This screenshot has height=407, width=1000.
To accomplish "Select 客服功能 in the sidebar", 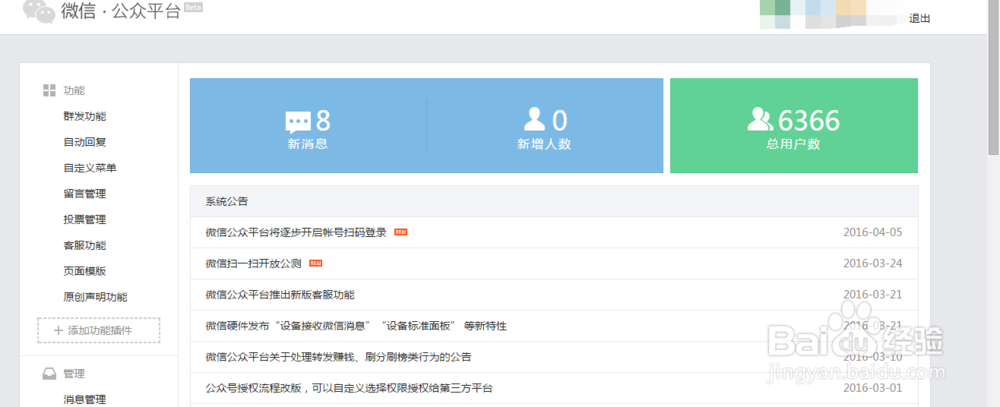I will [85, 246].
